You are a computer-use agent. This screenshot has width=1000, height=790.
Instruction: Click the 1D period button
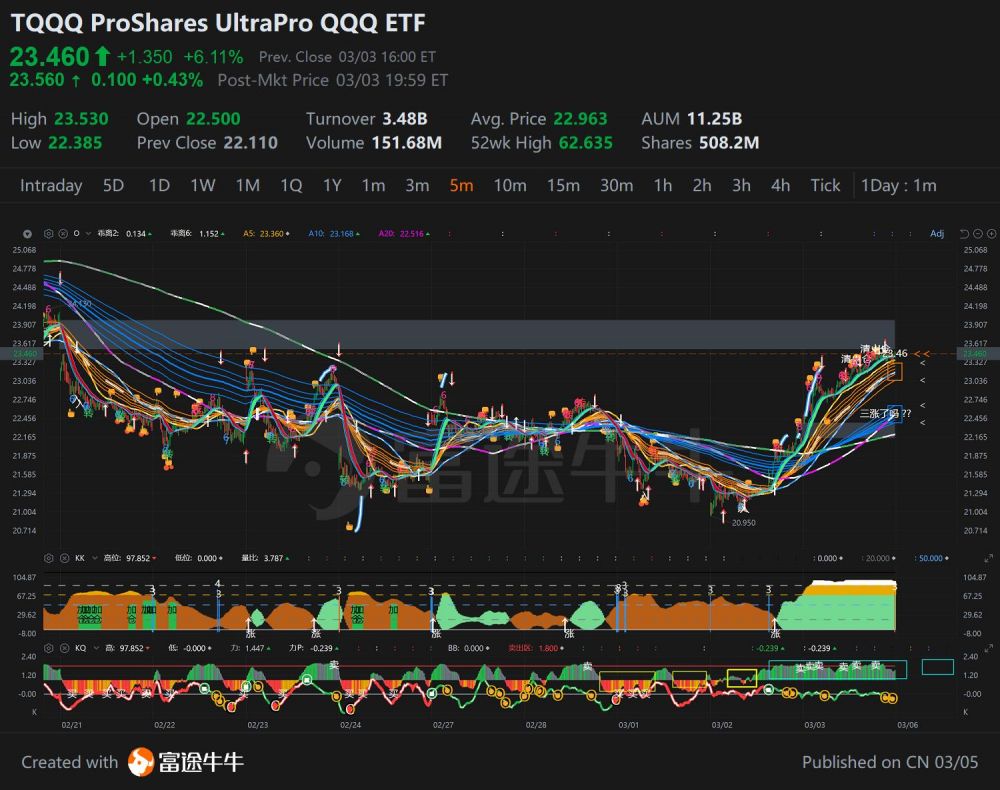(159, 185)
